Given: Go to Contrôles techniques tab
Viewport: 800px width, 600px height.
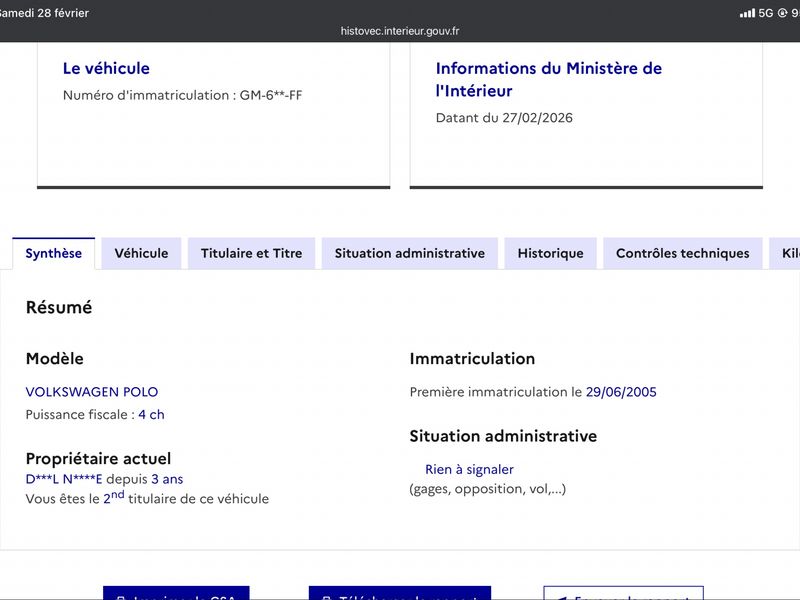Looking at the screenshot, I should pyautogui.click(x=682, y=253).
